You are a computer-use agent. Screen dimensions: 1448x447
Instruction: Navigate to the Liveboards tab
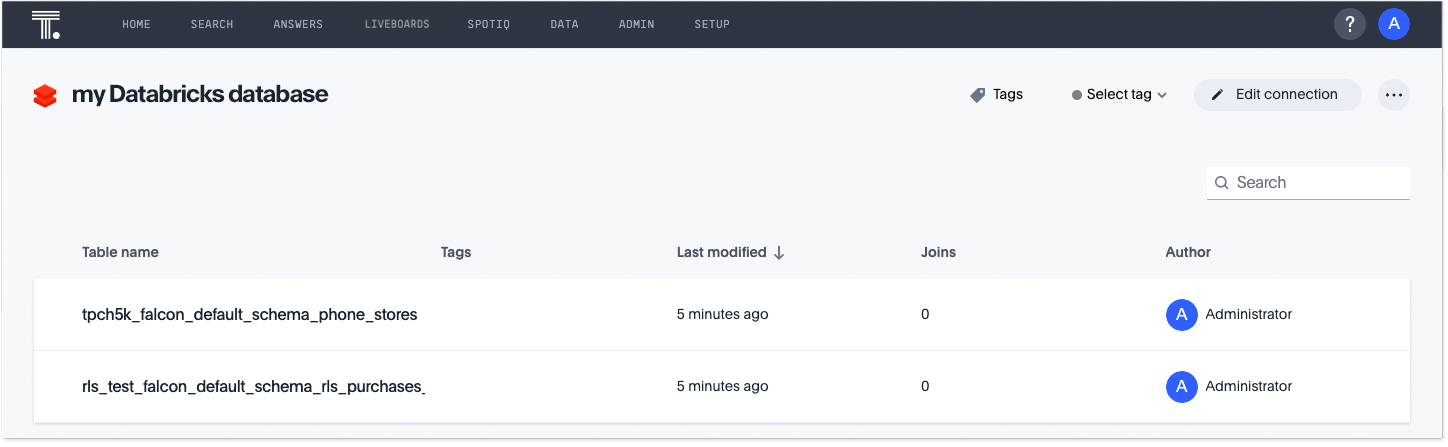point(397,25)
